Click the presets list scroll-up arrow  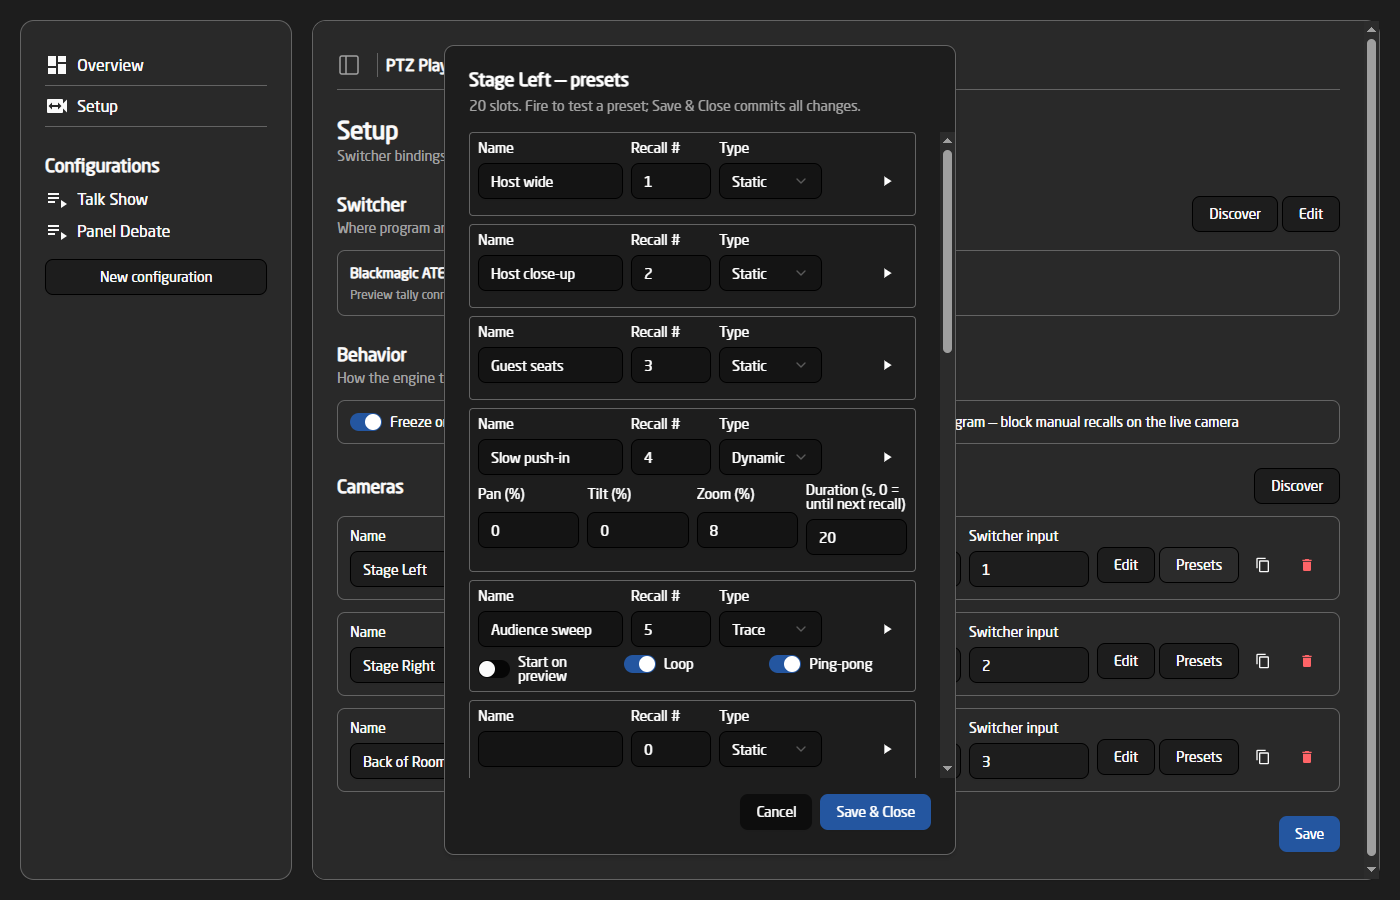tap(947, 140)
